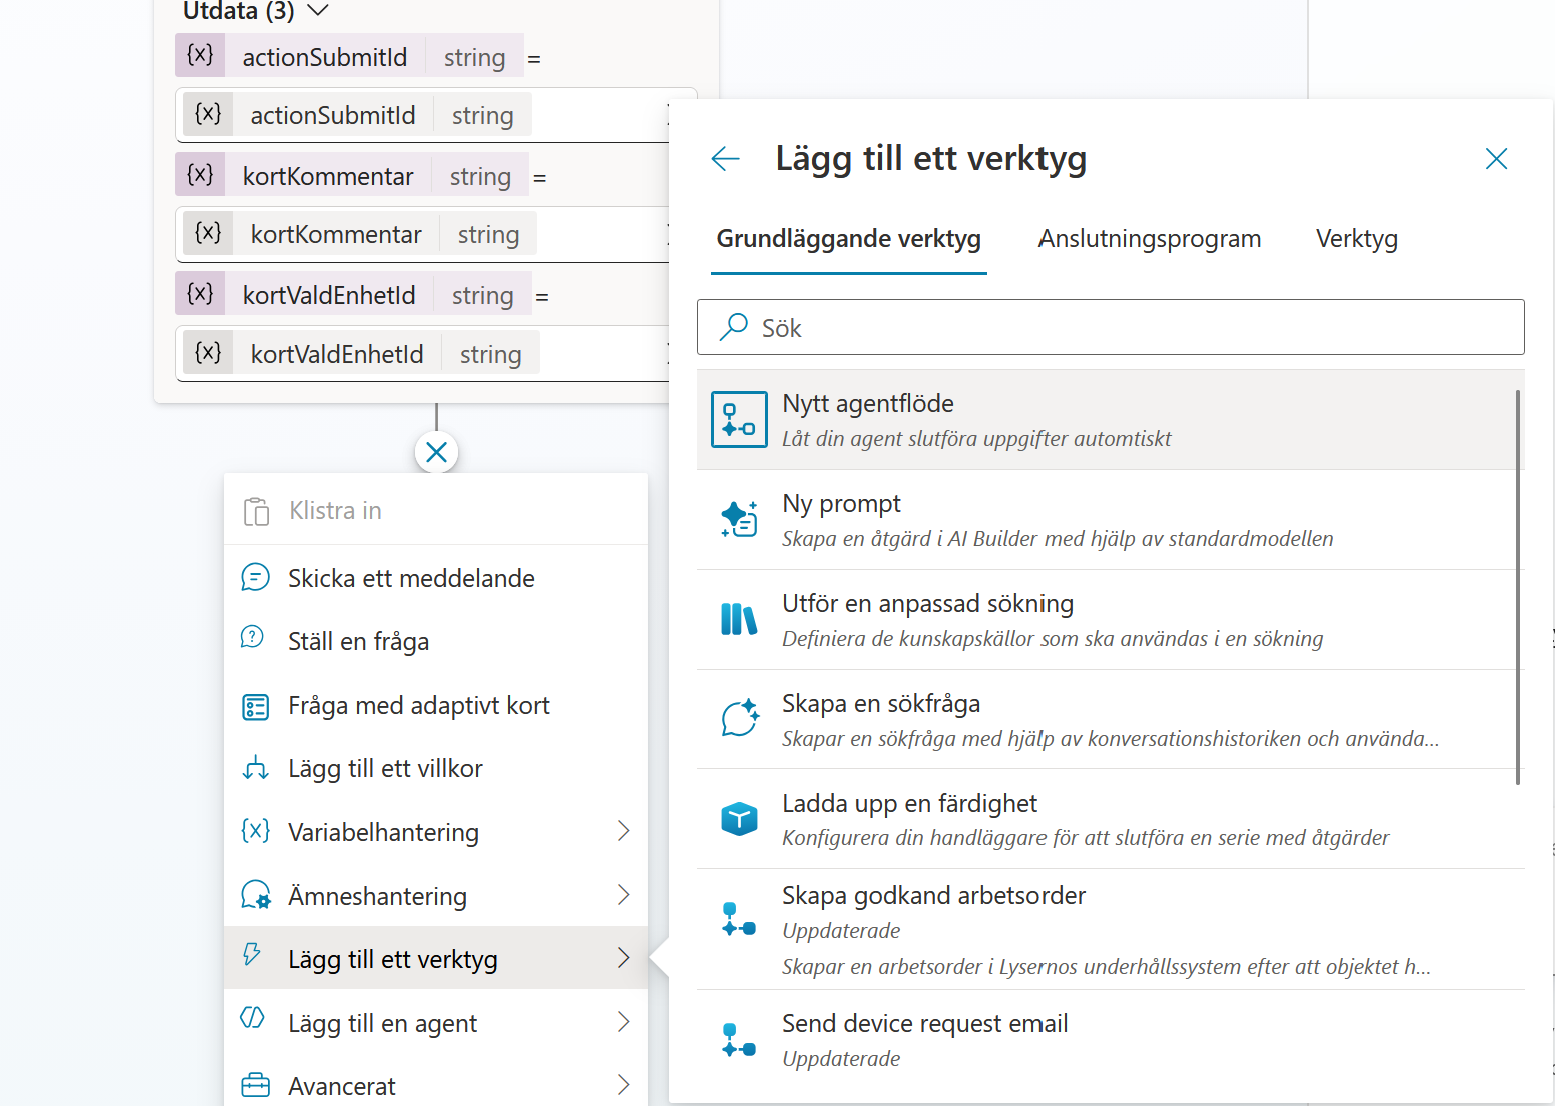This screenshot has height=1106, width=1555.
Task: Expand the Avancerat submenu arrow
Action: coord(623,1085)
